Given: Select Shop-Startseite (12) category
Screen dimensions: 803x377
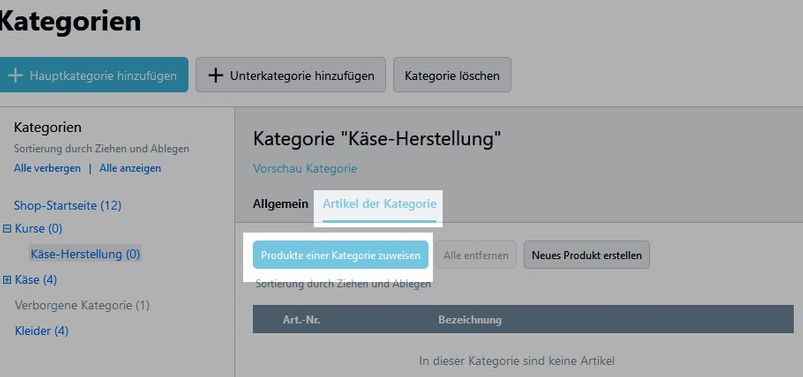Looking at the screenshot, I should pyautogui.click(x=68, y=206).
